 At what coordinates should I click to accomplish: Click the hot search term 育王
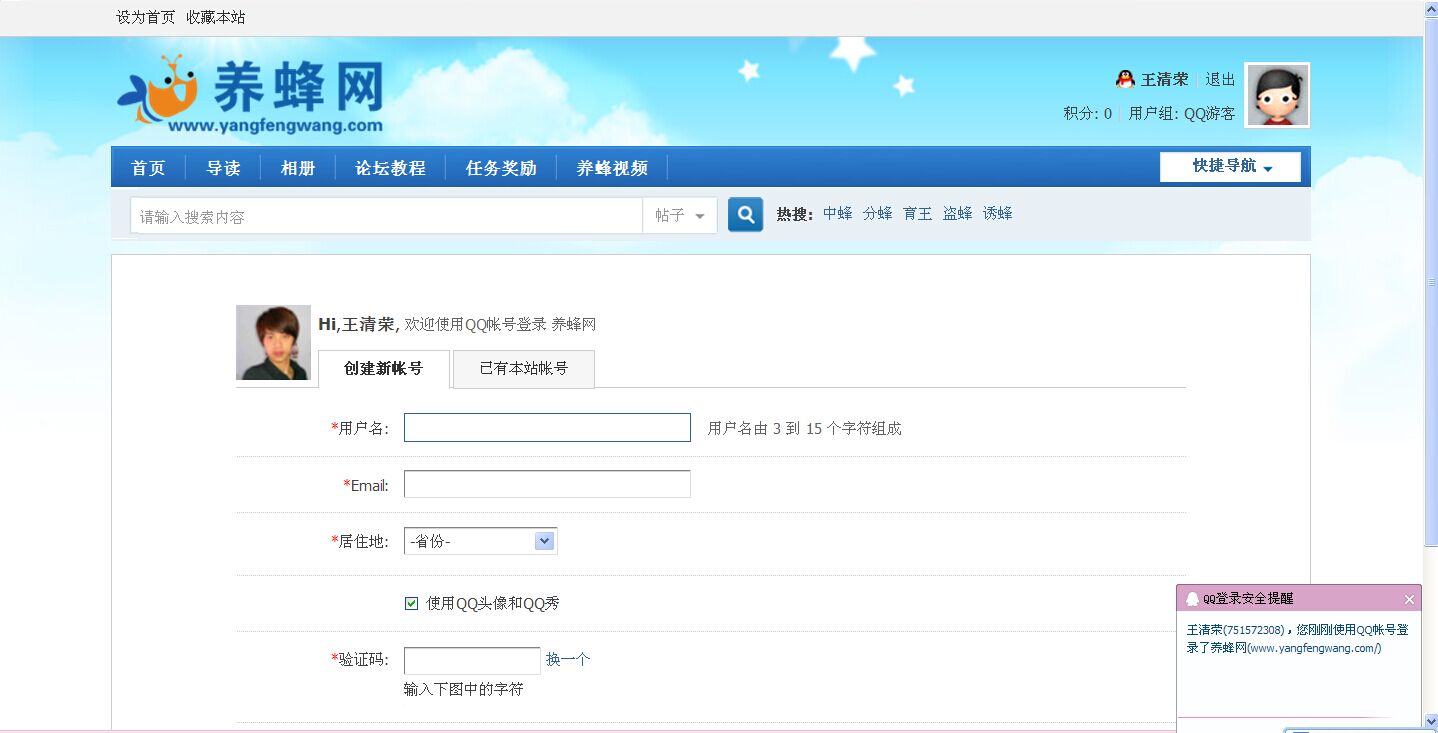pos(918,214)
